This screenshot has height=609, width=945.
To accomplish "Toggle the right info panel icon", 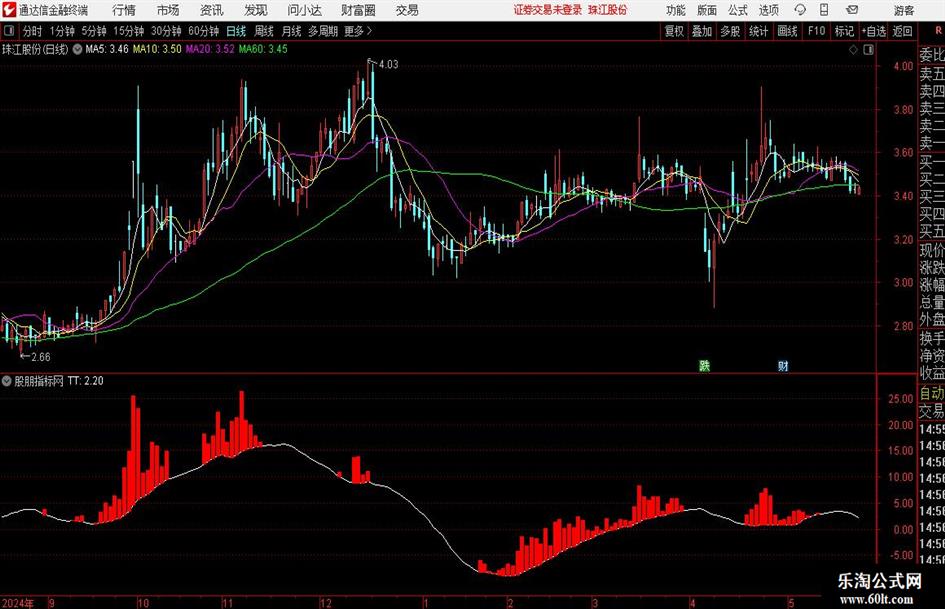I will tap(868, 50).
